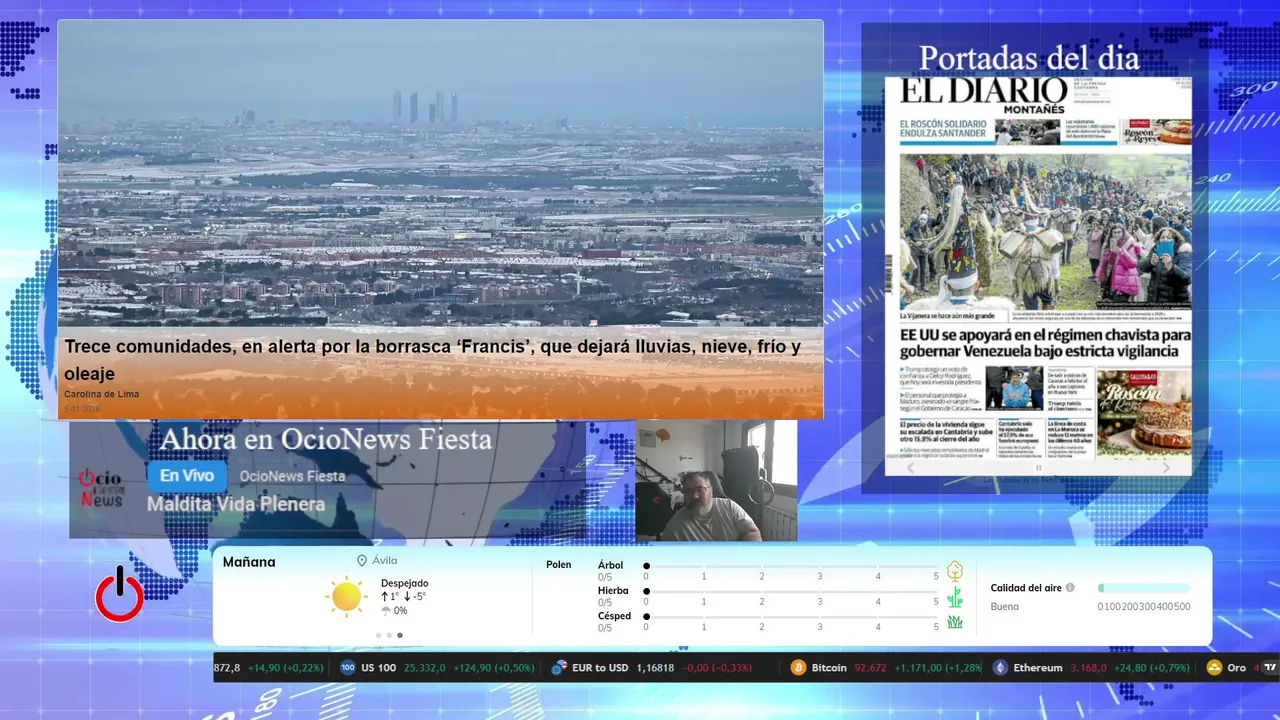This screenshot has width=1280, height=720.
Task: Open the Trece comunidades headline
Action: pos(432,360)
